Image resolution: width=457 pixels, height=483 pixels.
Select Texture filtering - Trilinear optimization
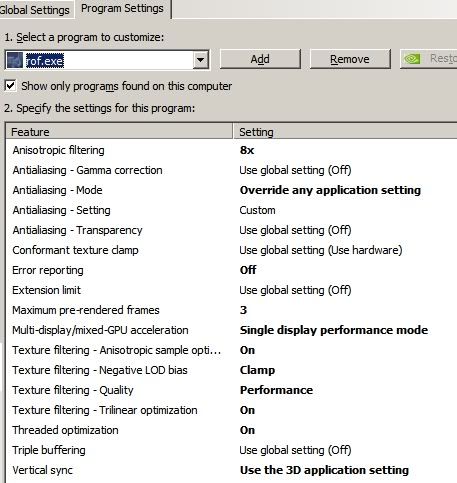click(x=105, y=410)
